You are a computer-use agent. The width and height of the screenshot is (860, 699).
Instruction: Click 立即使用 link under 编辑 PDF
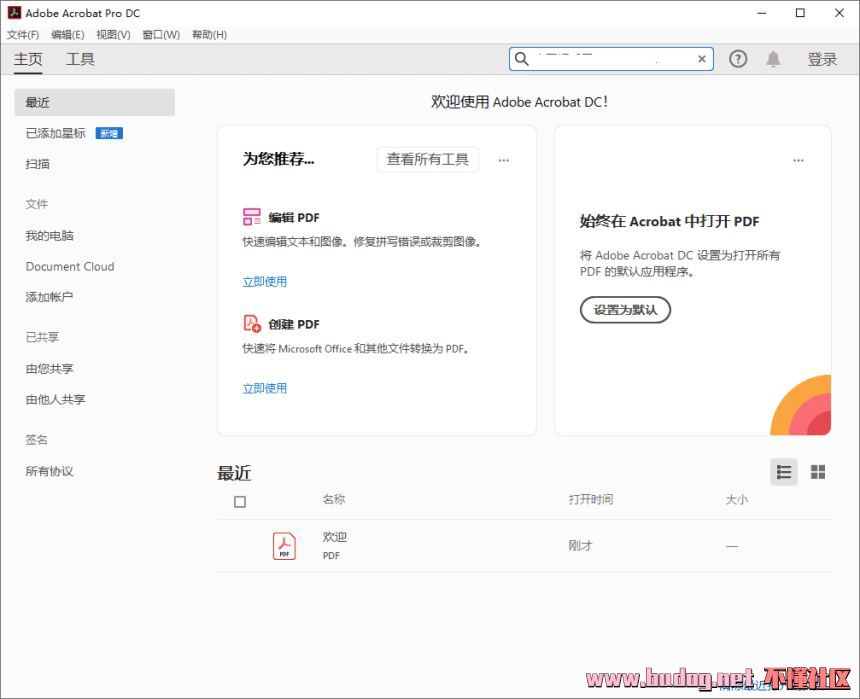(264, 281)
